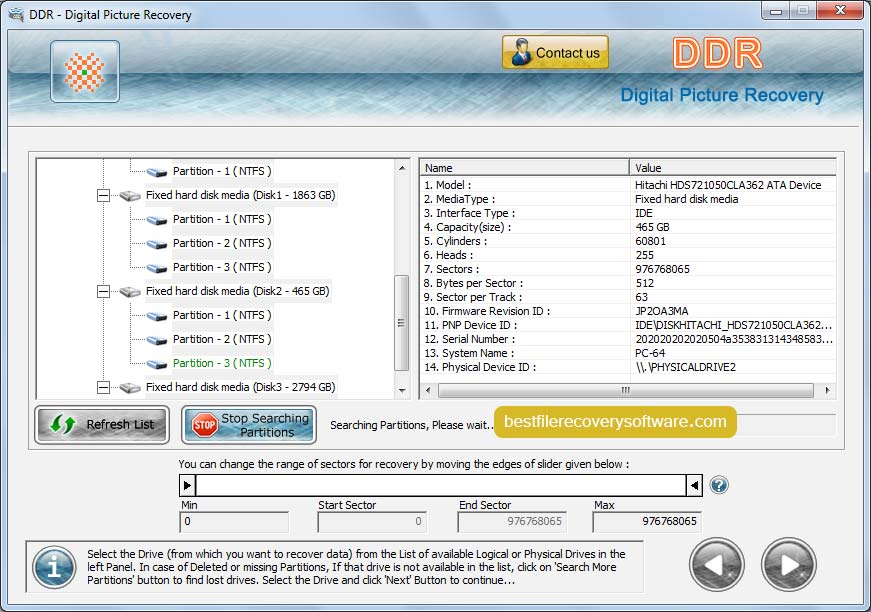Select Partition - 1 under Disk1
Viewport: 871px width, 612px height.
tap(222, 219)
